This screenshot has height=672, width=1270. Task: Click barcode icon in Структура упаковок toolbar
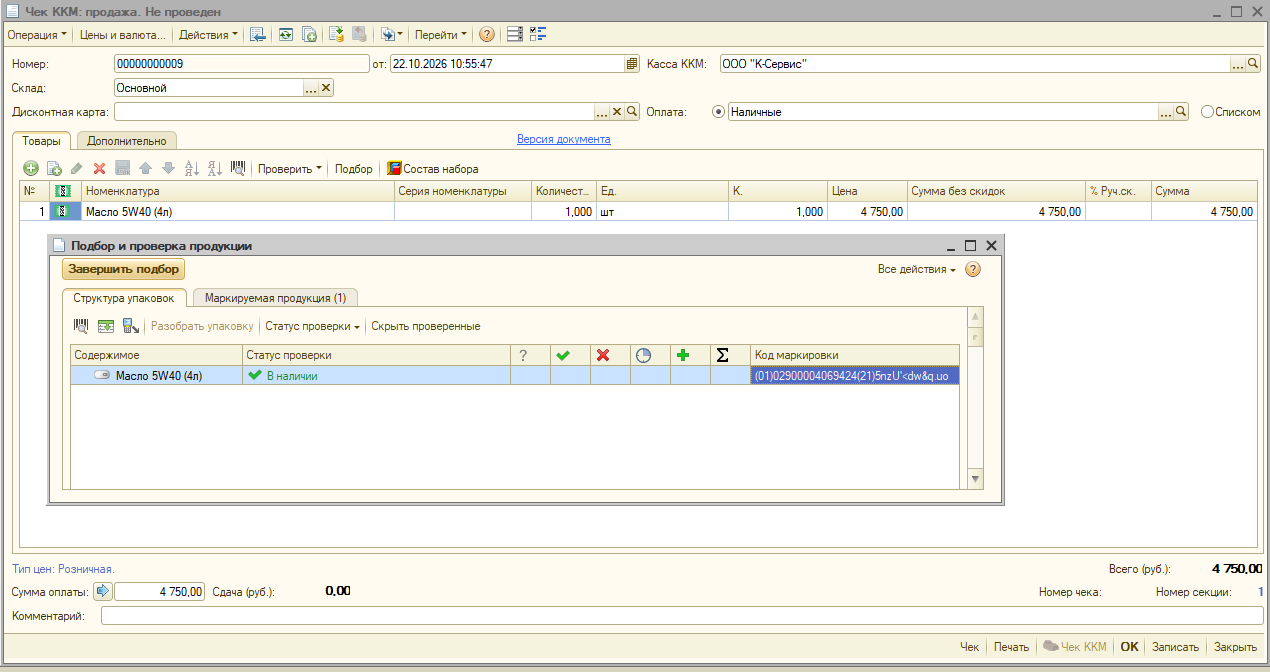point(81,326)
